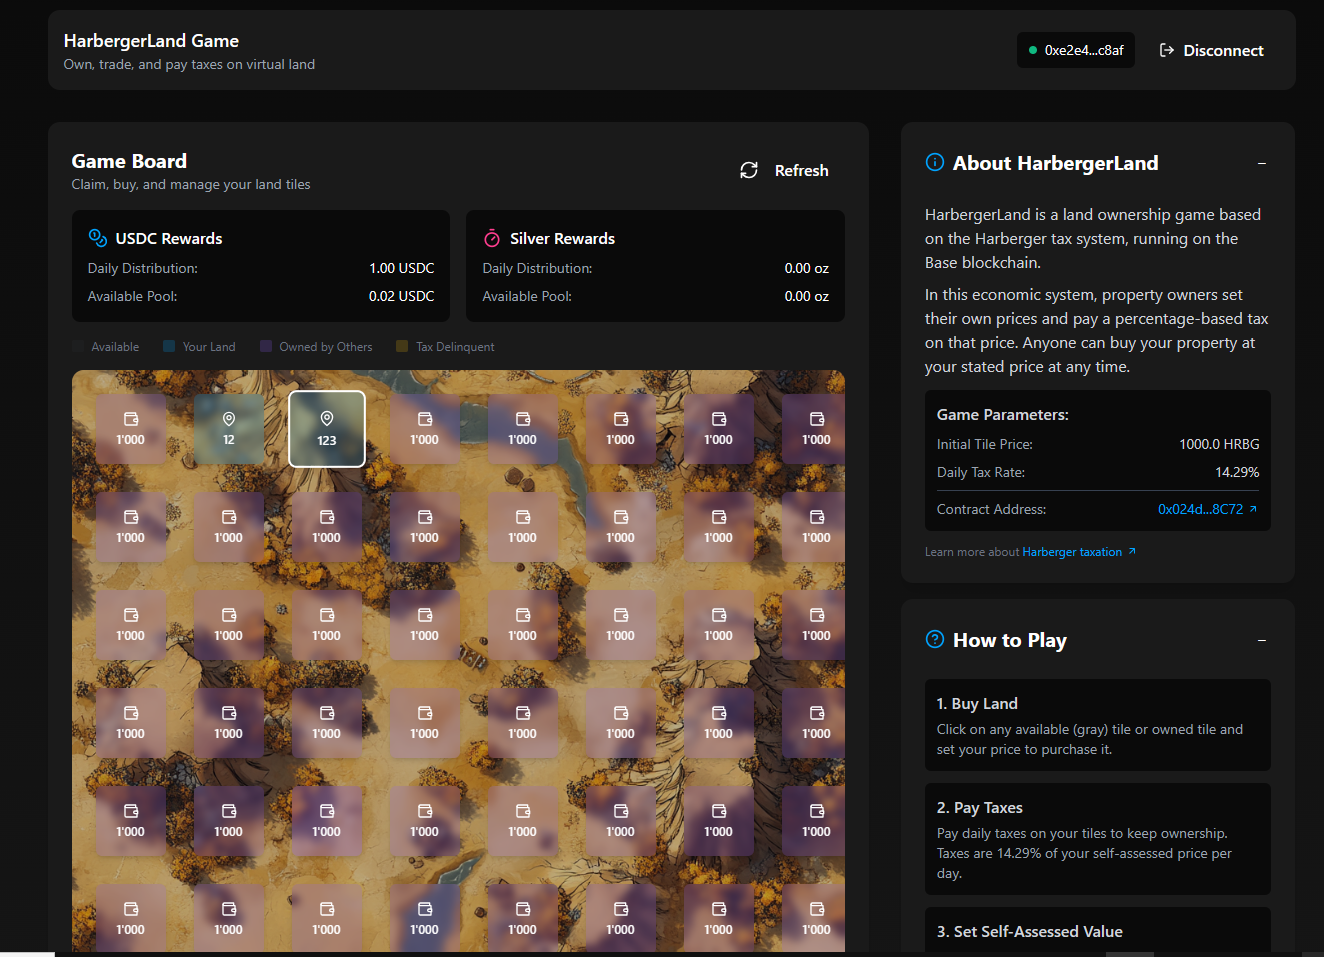Click the 2. Pay Taxes instruction card
The image size is (1324, 957).
pyautogui.click(x=1097, y=839)
